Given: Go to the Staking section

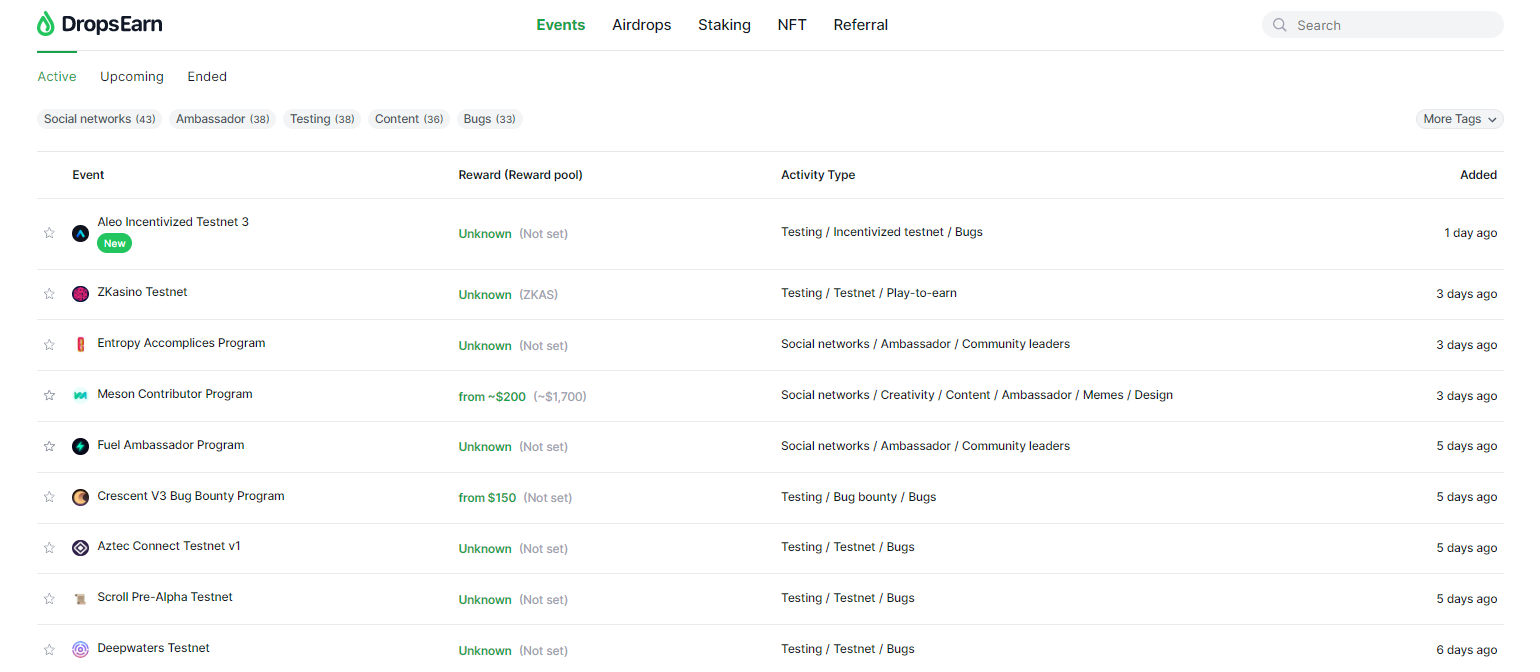Looking at the screenshot, I should coord(724,25).
